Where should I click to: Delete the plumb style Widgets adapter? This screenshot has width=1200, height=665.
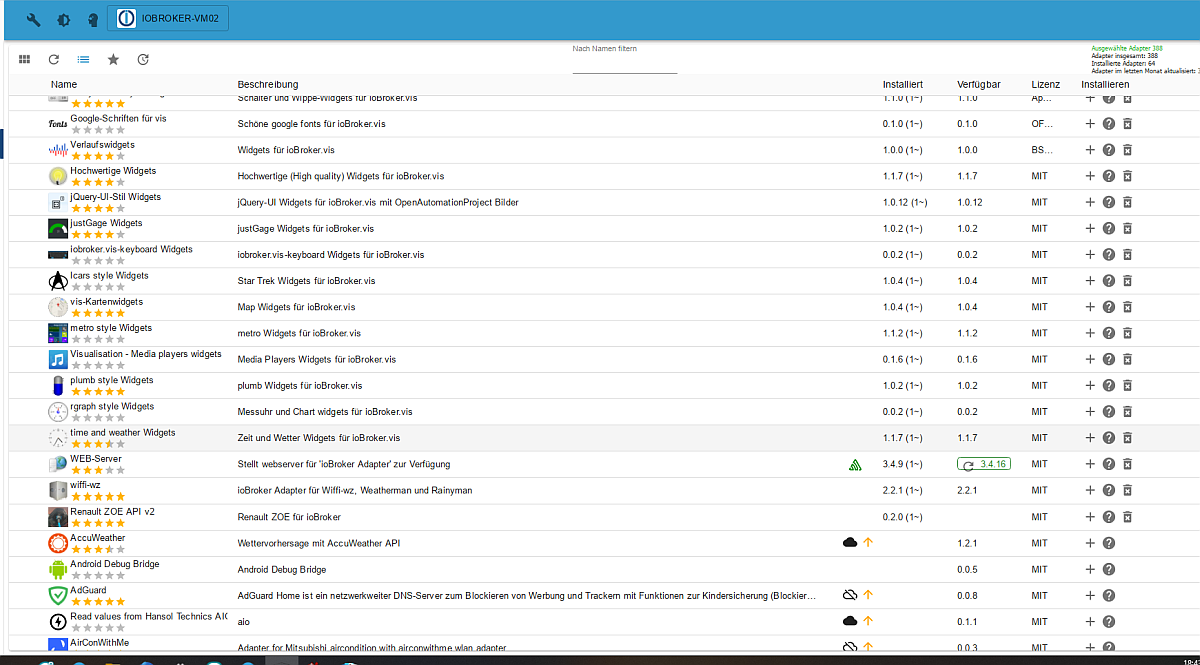1127,385
